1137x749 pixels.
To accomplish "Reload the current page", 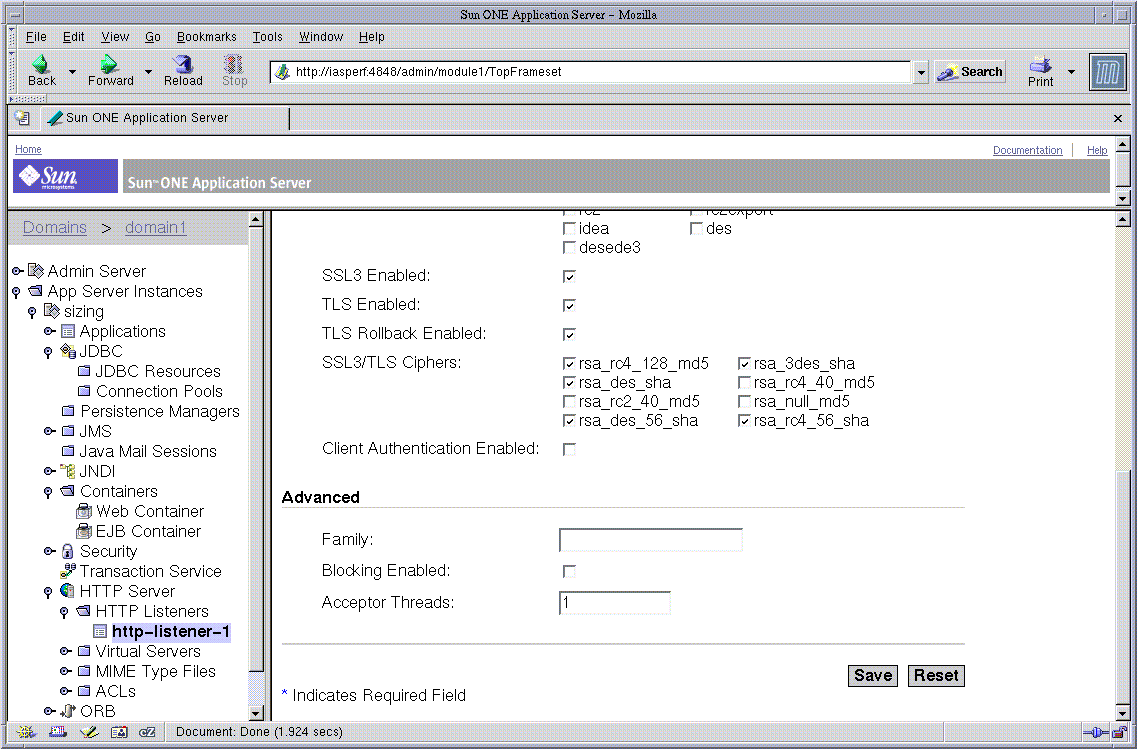I will point(183,64).
